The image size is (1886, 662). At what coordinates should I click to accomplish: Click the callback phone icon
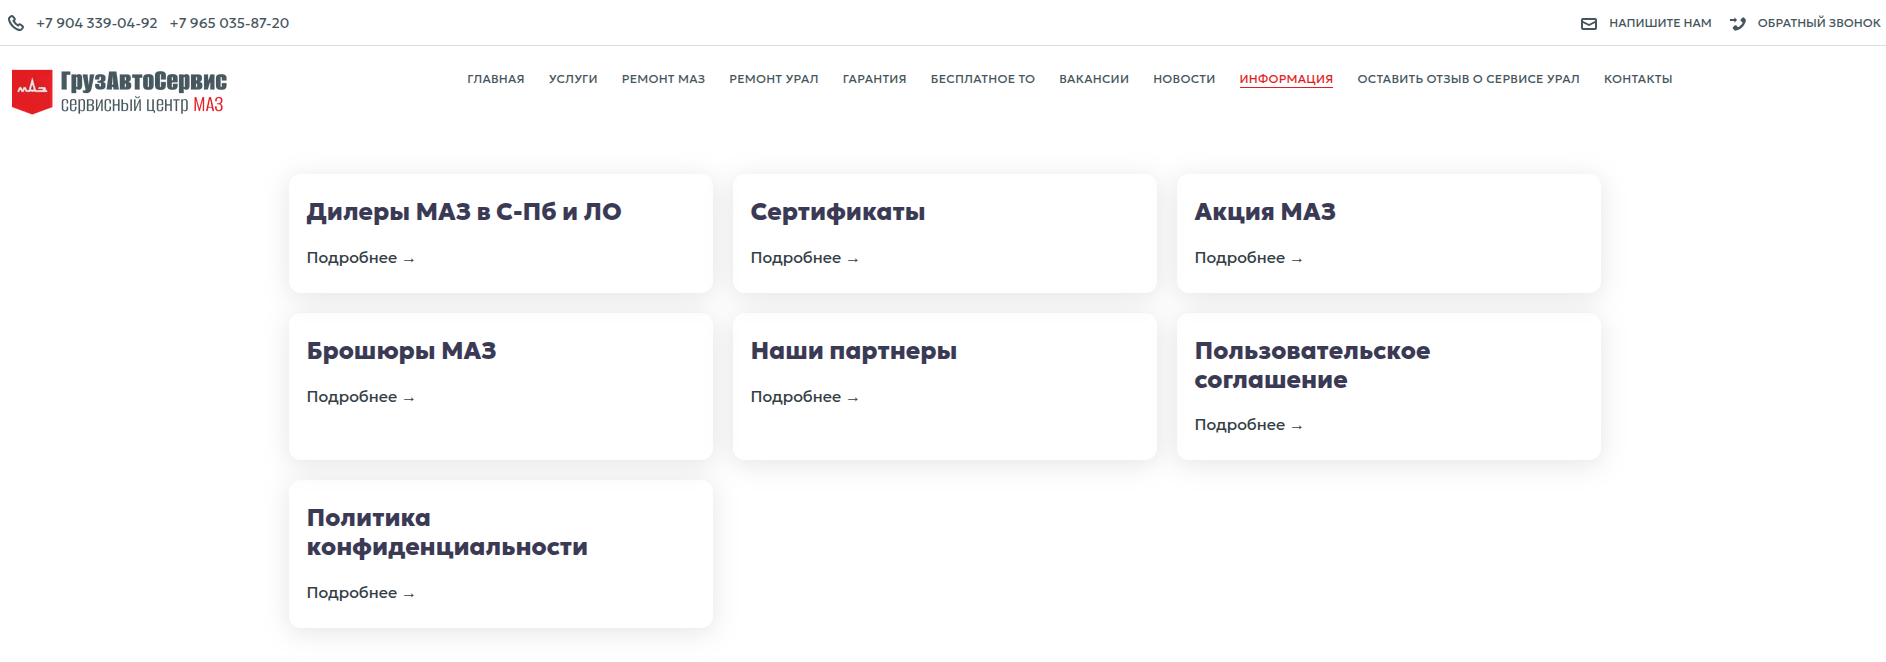[x=1738, y=23]
